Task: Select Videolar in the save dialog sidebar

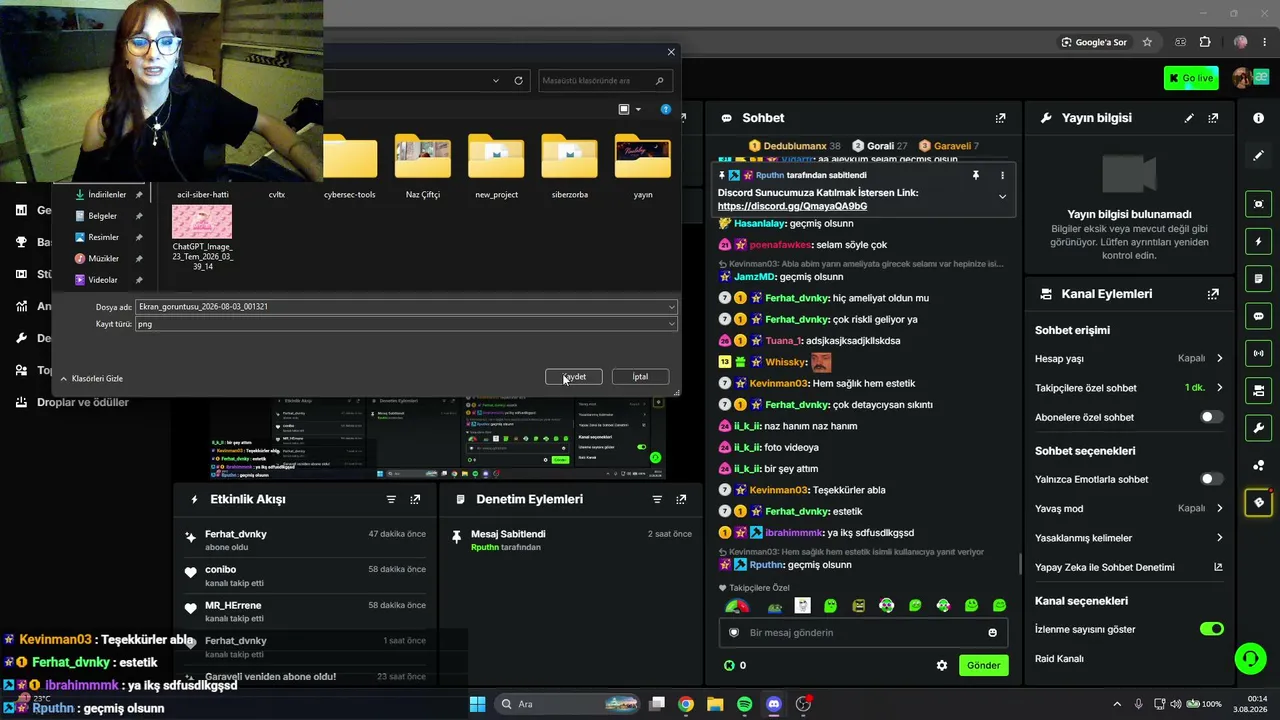Action: [103, 280]
